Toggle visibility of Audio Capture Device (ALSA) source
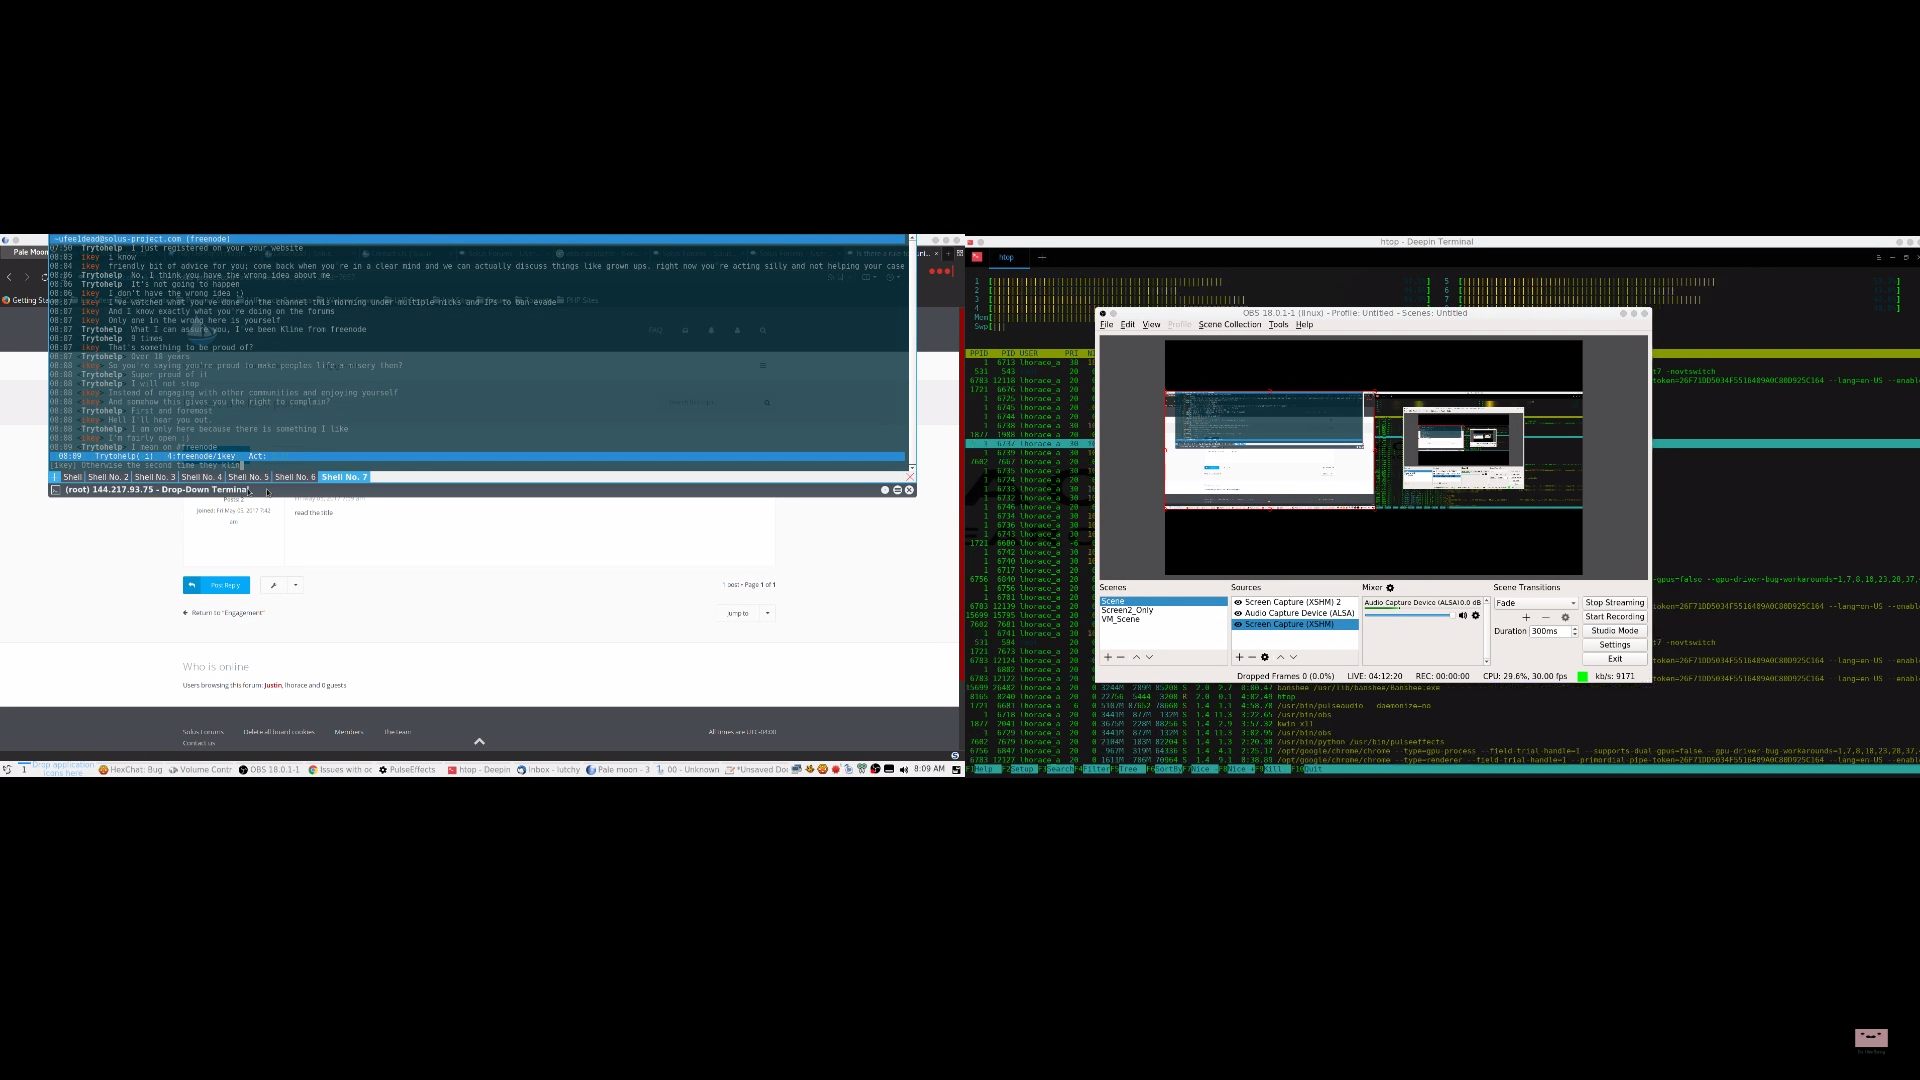The height and width of the screenshot is (1080, 1920). (1238, 613)
